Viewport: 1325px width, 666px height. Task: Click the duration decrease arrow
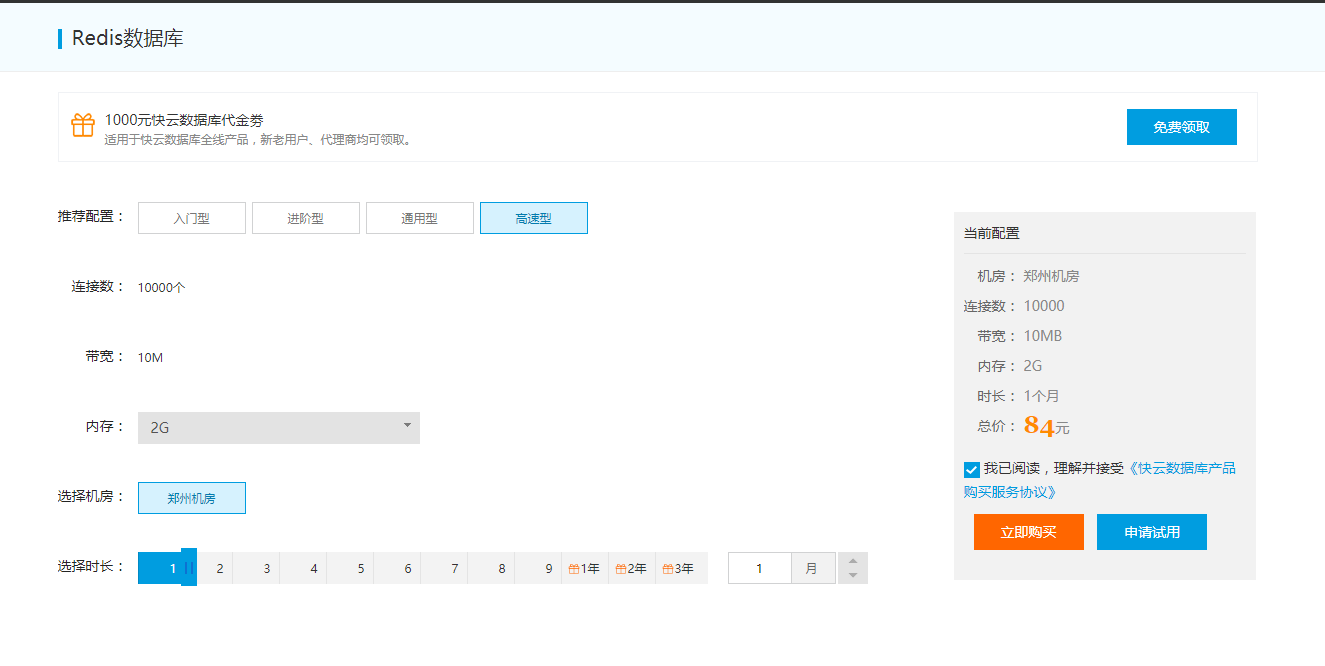(853, 575)
